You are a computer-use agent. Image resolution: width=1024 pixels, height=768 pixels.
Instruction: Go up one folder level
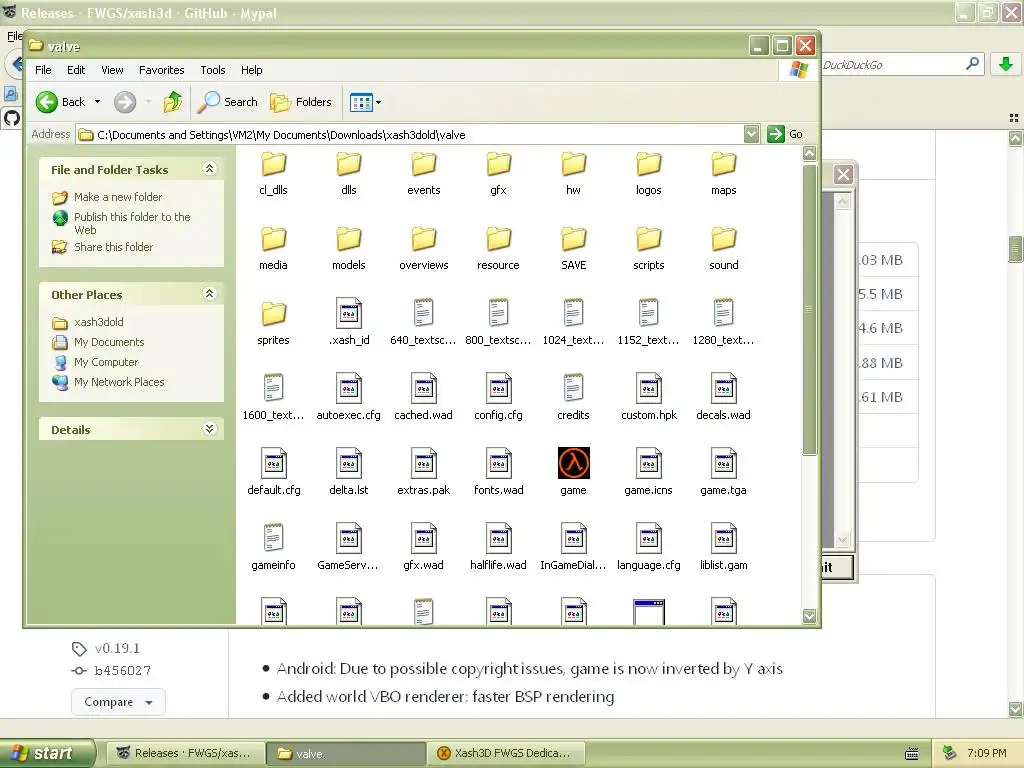(173, 102)
